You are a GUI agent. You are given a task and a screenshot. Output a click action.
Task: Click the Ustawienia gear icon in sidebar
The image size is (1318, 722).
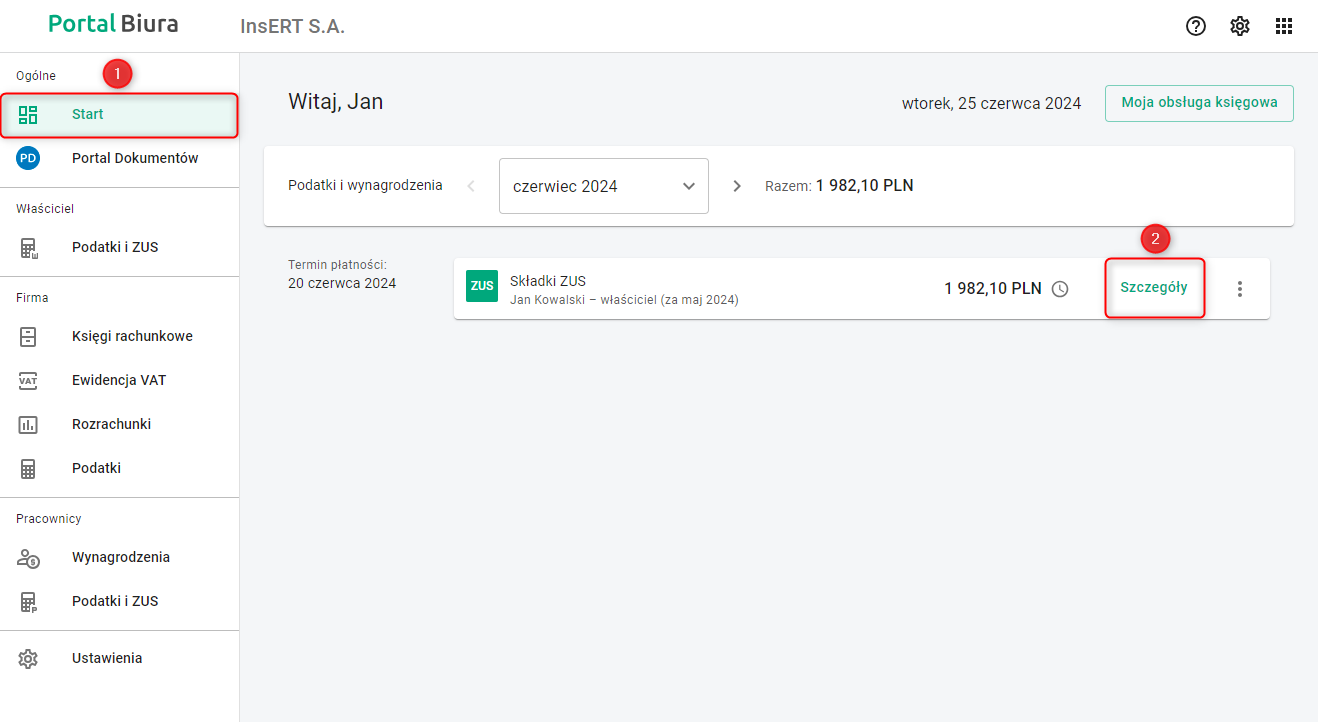(28, 658)
